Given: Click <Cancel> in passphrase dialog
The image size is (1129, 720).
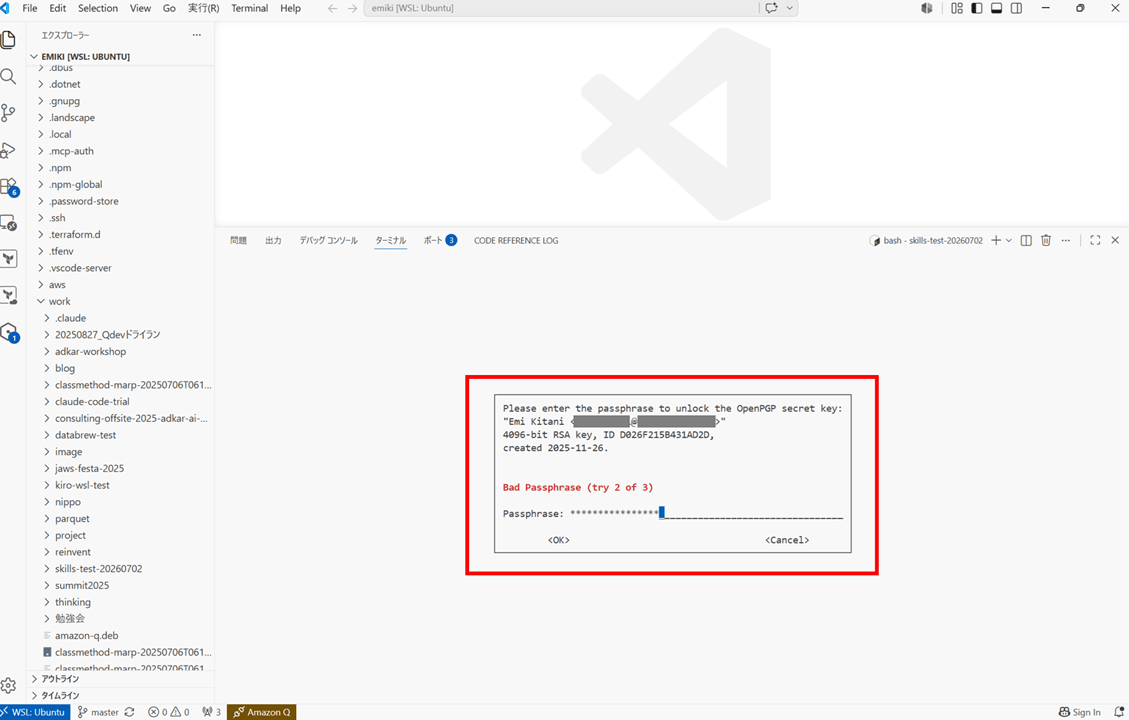Looking at the screenshot, I should pos(787,540).
